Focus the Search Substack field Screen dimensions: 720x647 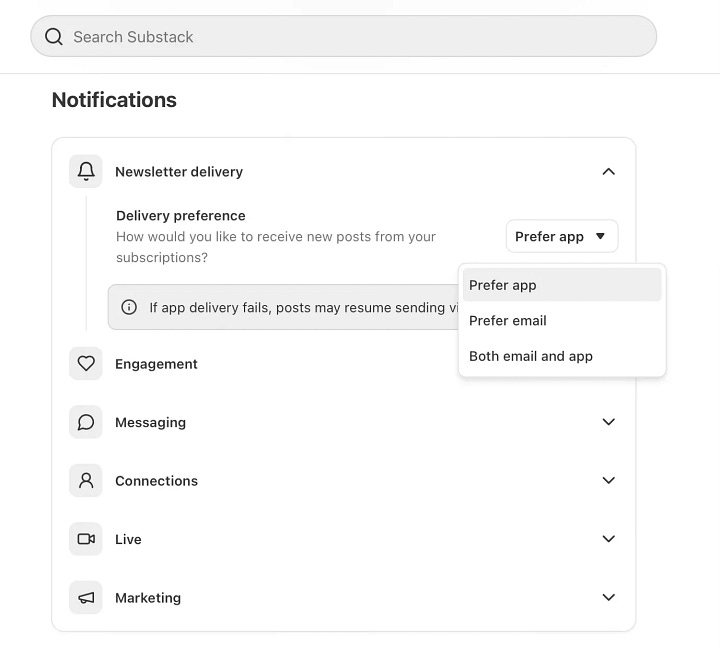(x=343, y=36)
